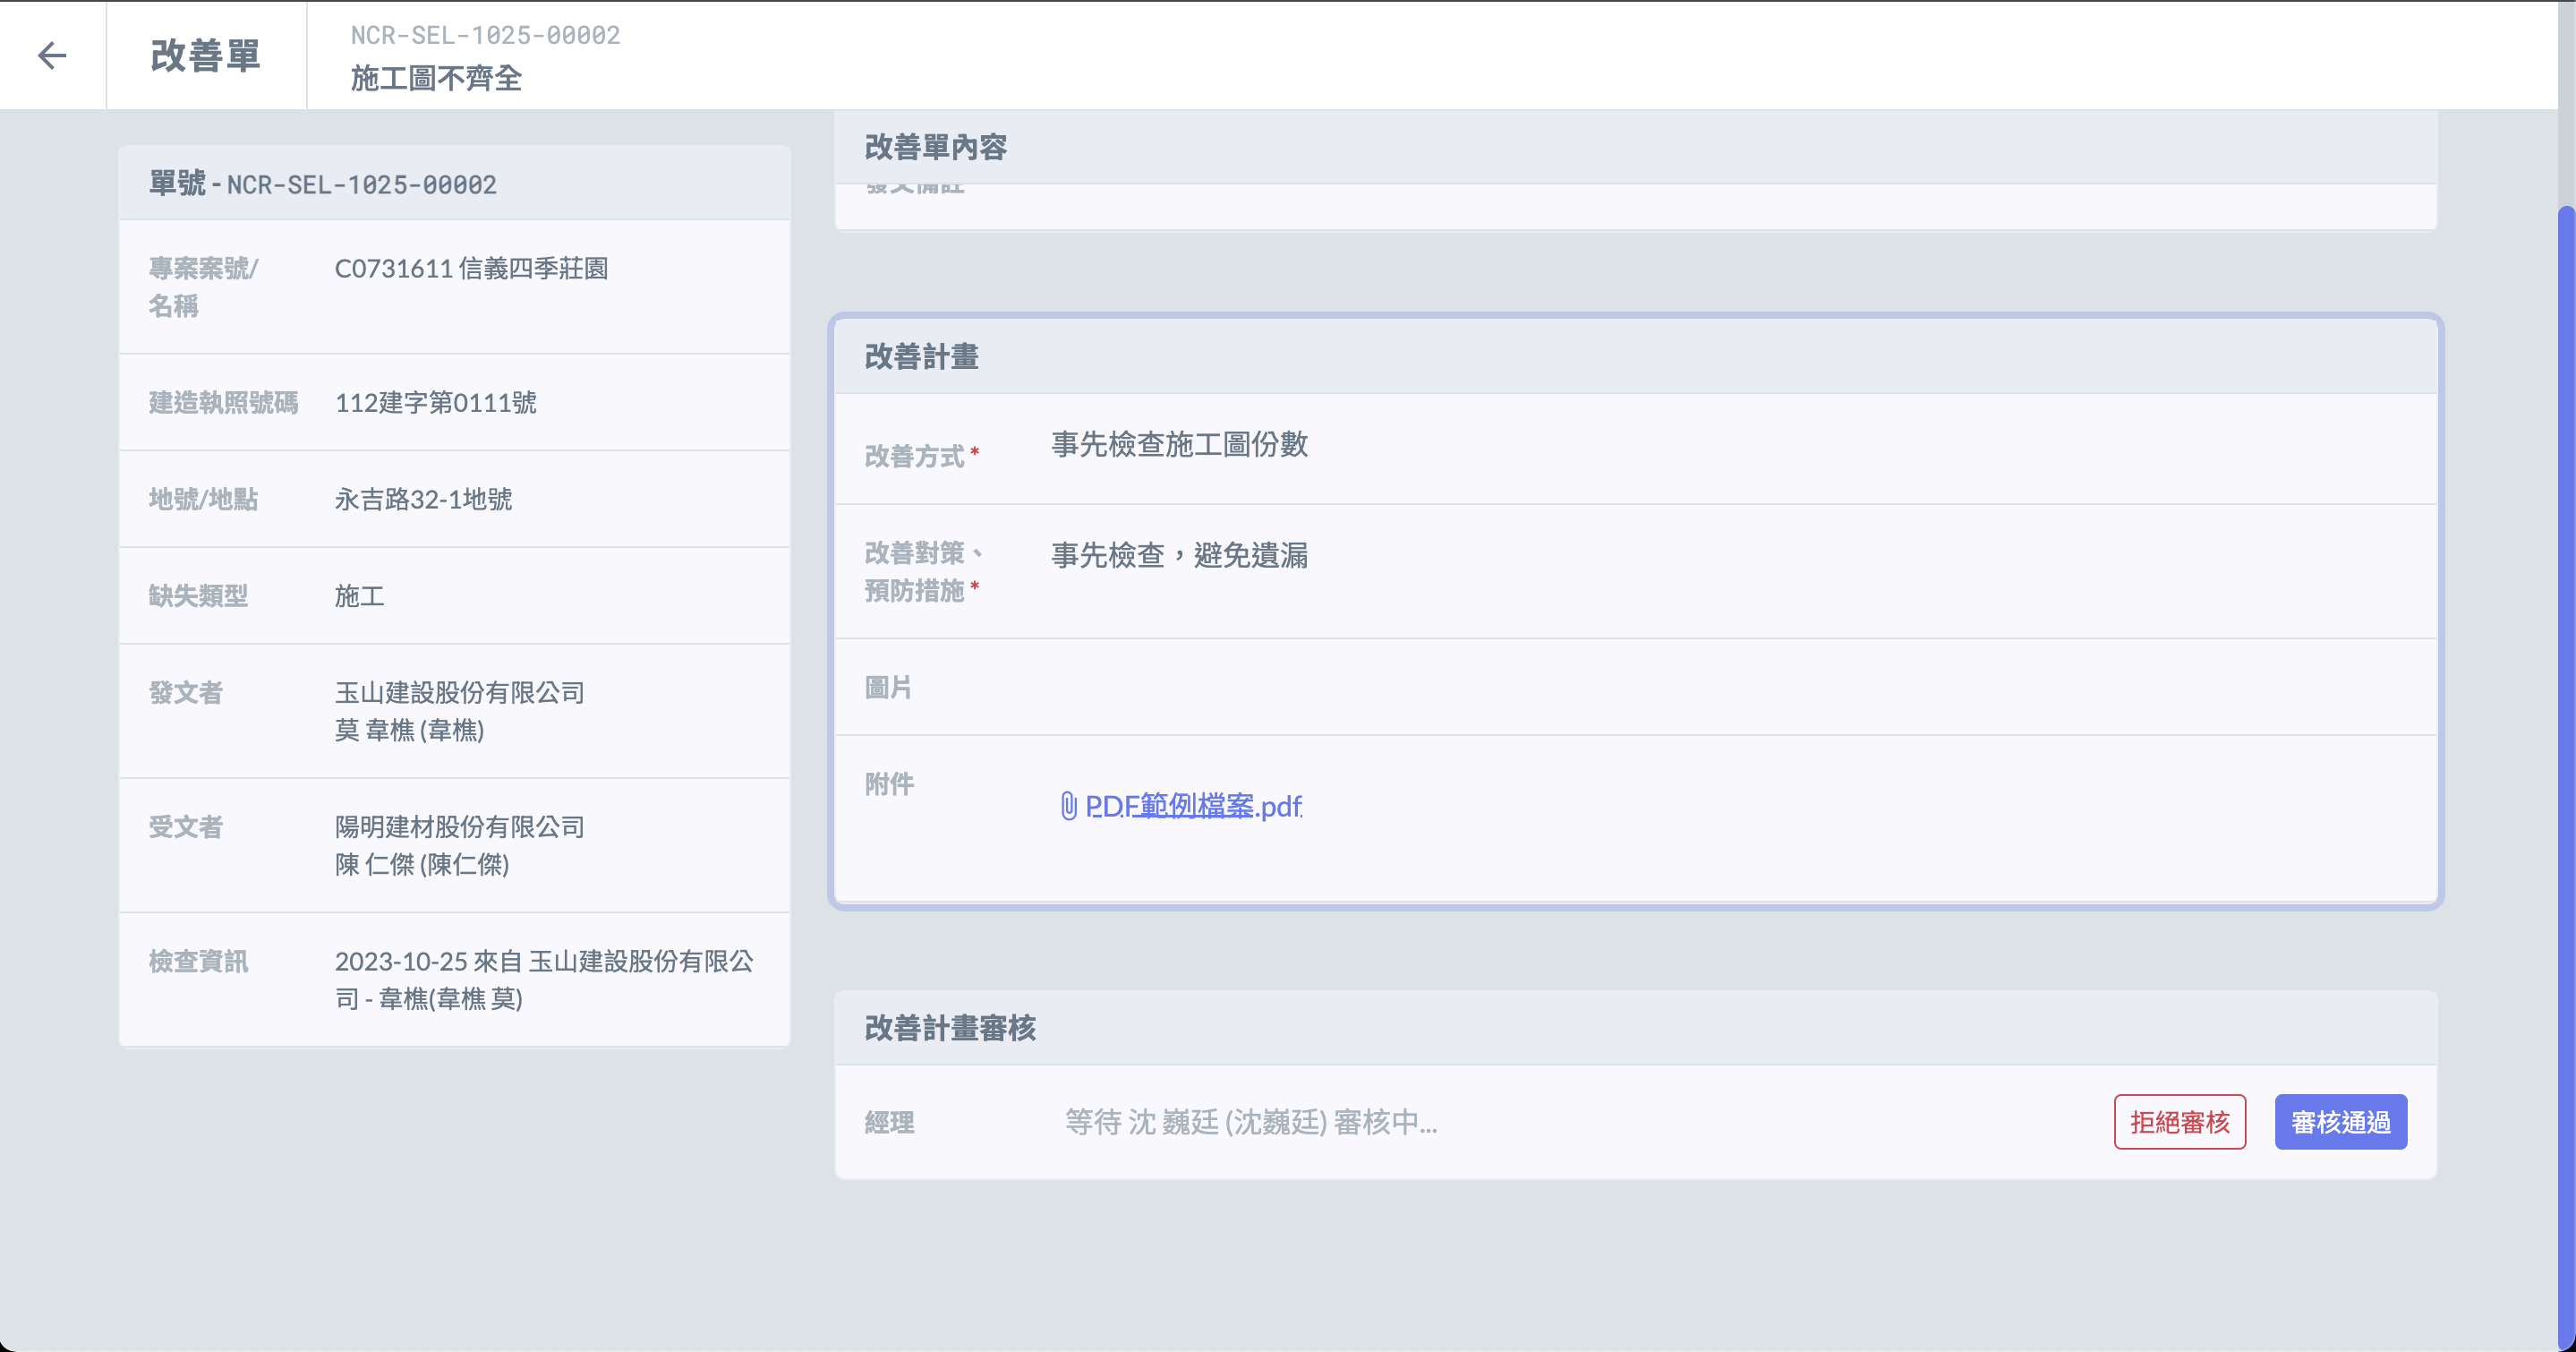This screenshot has width=2576, height=1352.
Task: Click the 玉山建設股份有限公司 sender company name
Action: pyautogui.click(x=459, y=692)
